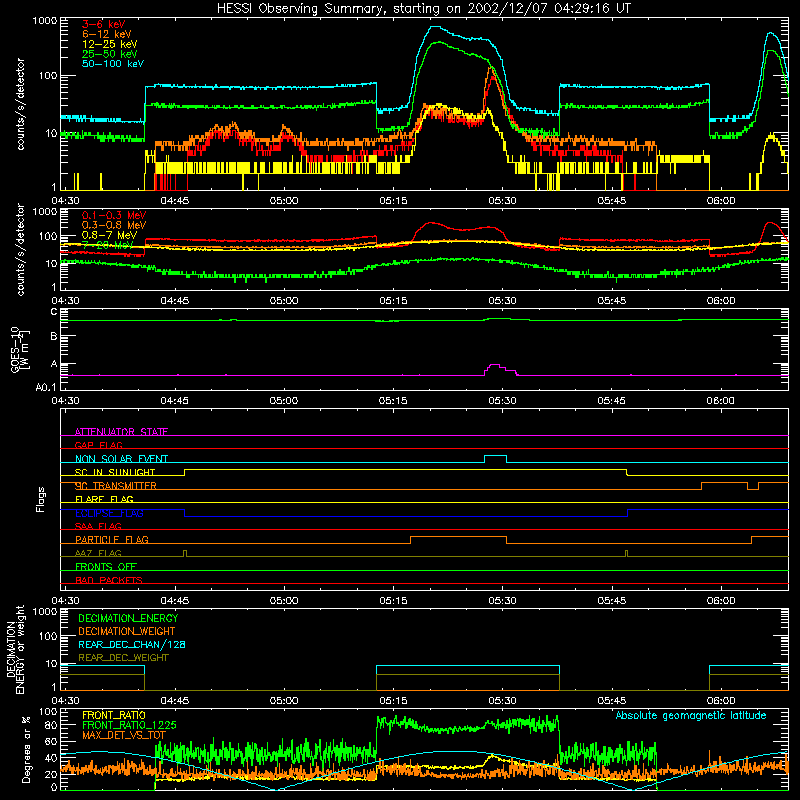
Task: Select the ATTENUATOR_STATE flag label
Action: tap(121, 432)
